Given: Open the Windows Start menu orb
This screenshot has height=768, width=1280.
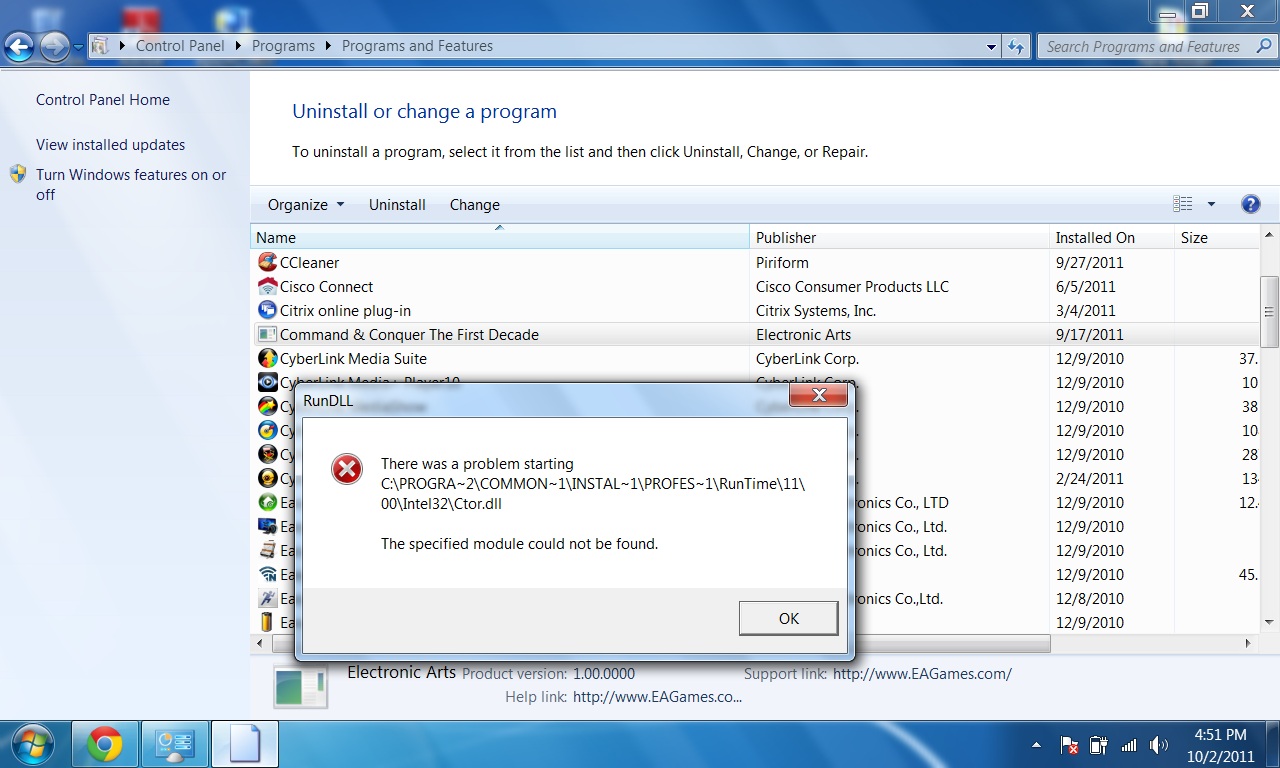Looking at the screenshot, I should (x=33, y=744).
